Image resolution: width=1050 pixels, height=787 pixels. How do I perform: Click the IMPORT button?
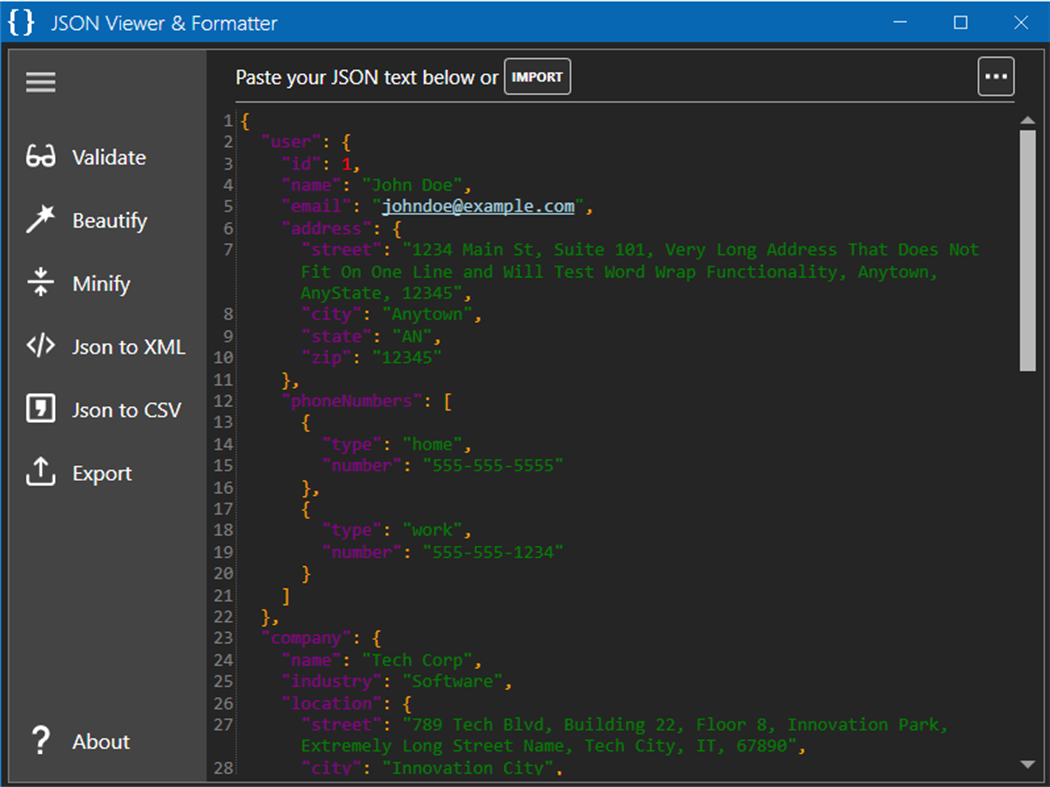[x=537, y=77]
